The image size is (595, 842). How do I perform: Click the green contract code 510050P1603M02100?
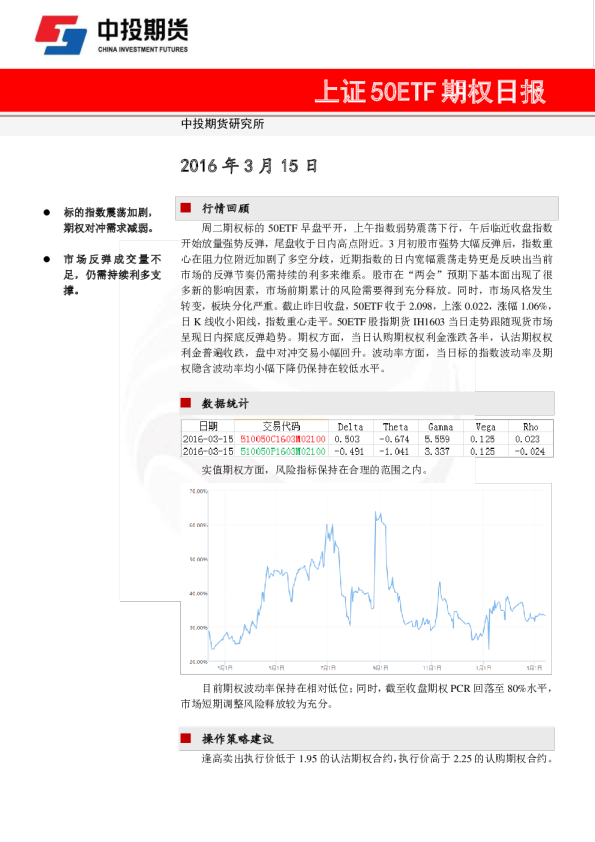click(x=282, y=452)
